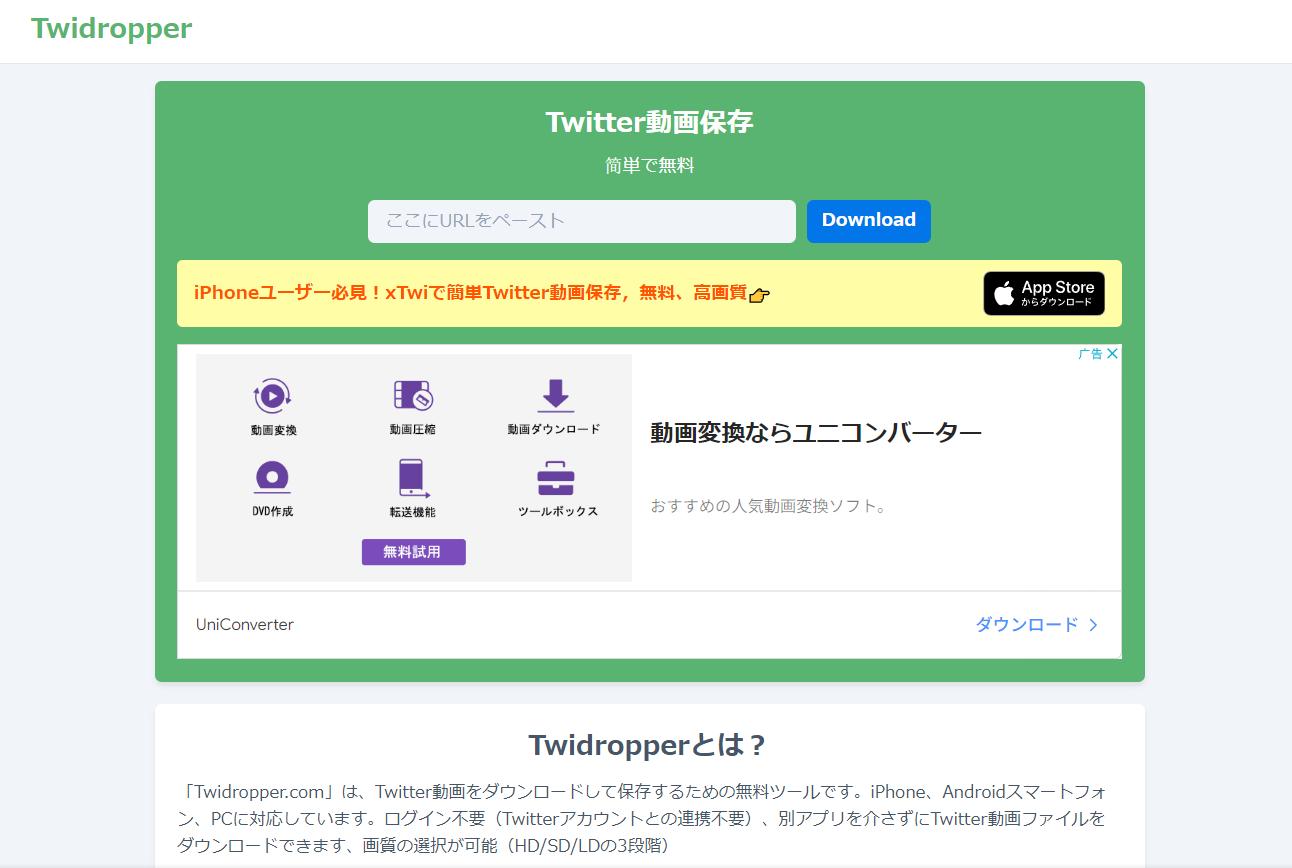
Task: Click the Apple logo inside App Store badge
Action: click(1004, 294)
